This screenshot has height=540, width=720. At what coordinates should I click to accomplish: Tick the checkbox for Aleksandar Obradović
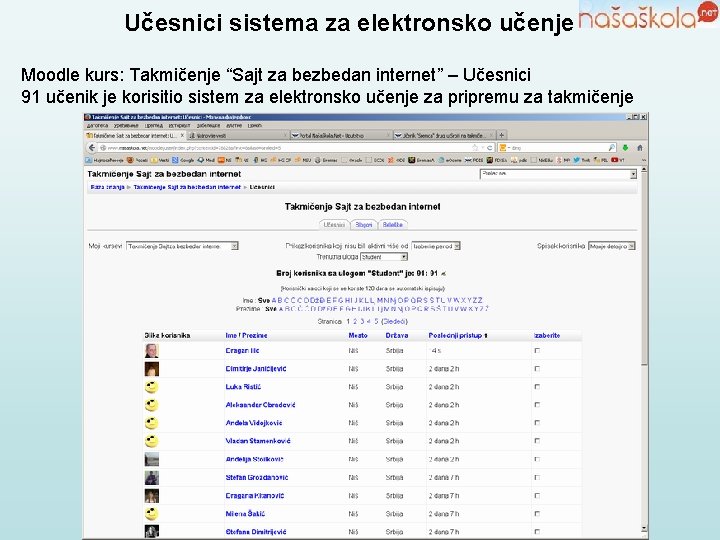click(537, 405)
